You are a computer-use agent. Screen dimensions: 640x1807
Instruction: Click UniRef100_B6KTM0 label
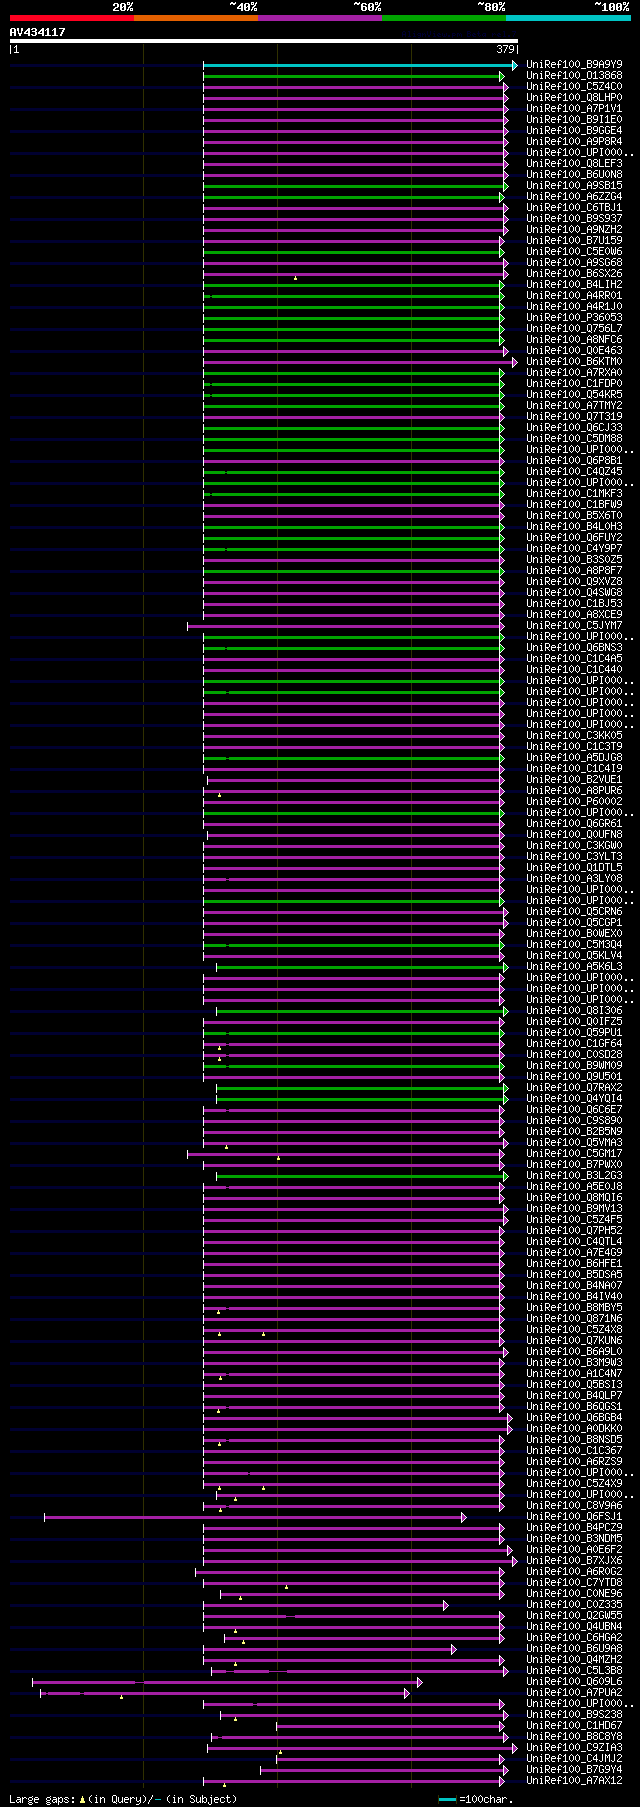point(575,362)
